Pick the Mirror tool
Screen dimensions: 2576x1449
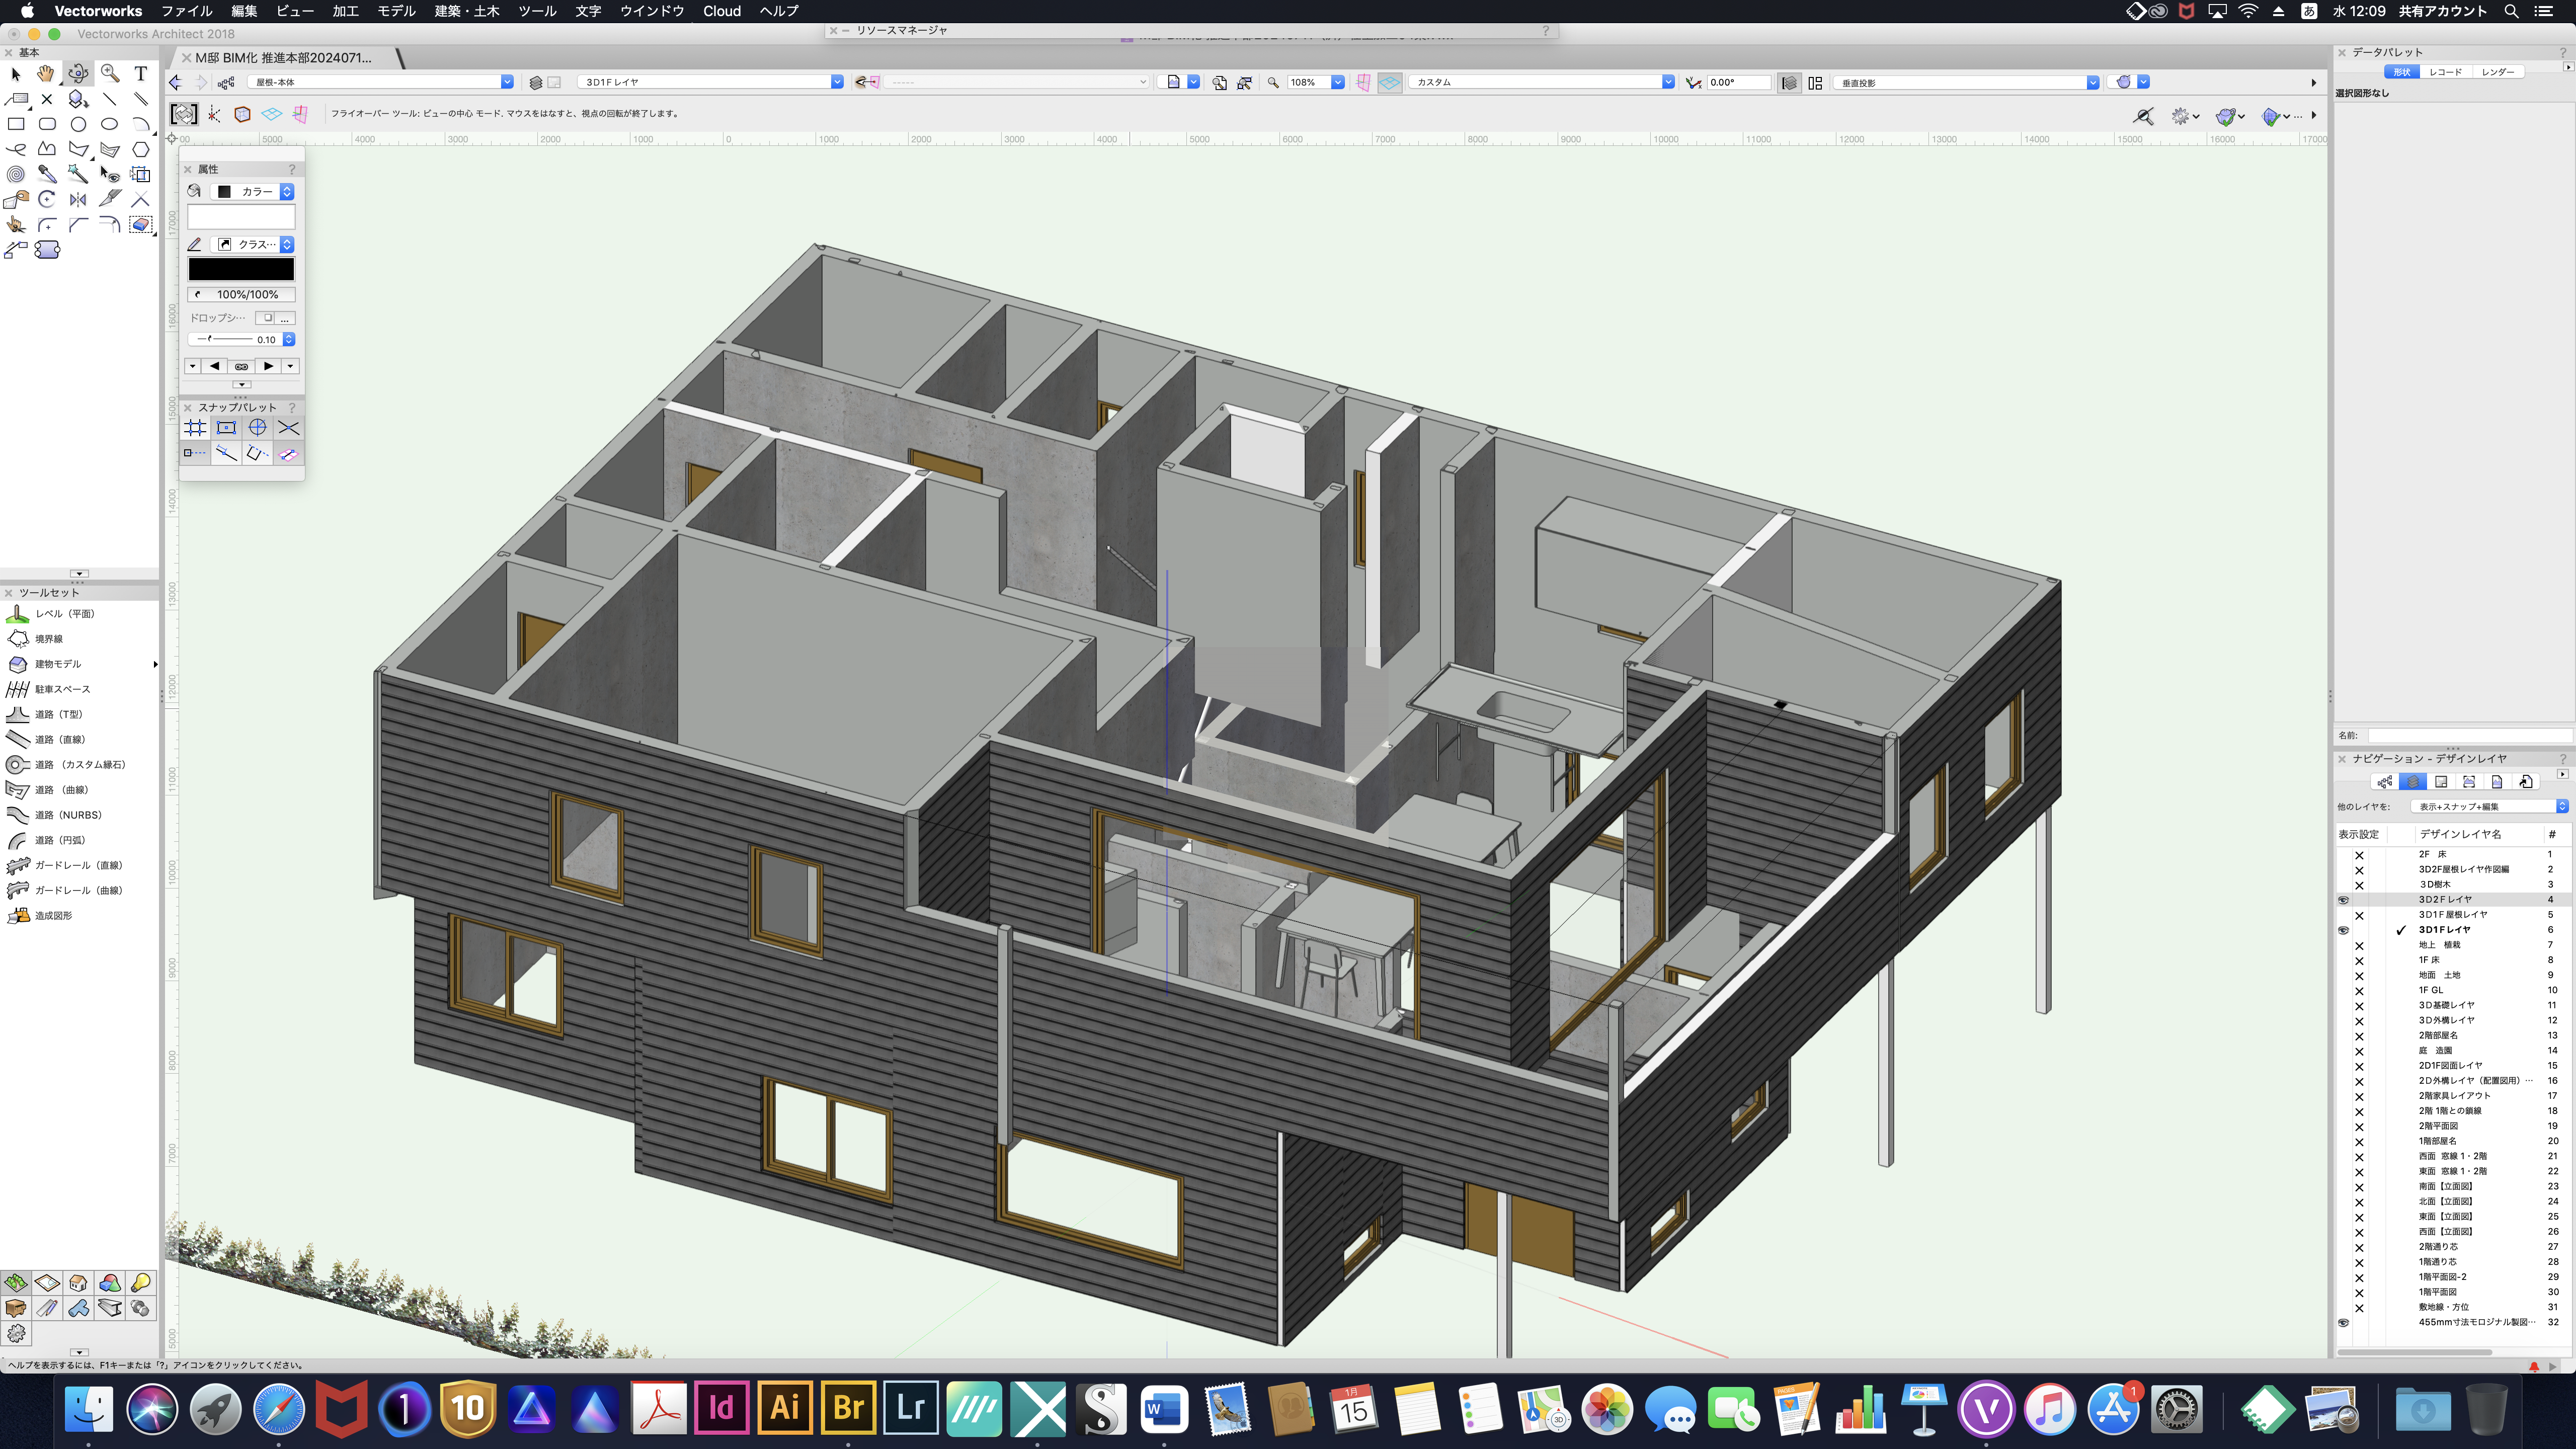click(78, 199)
